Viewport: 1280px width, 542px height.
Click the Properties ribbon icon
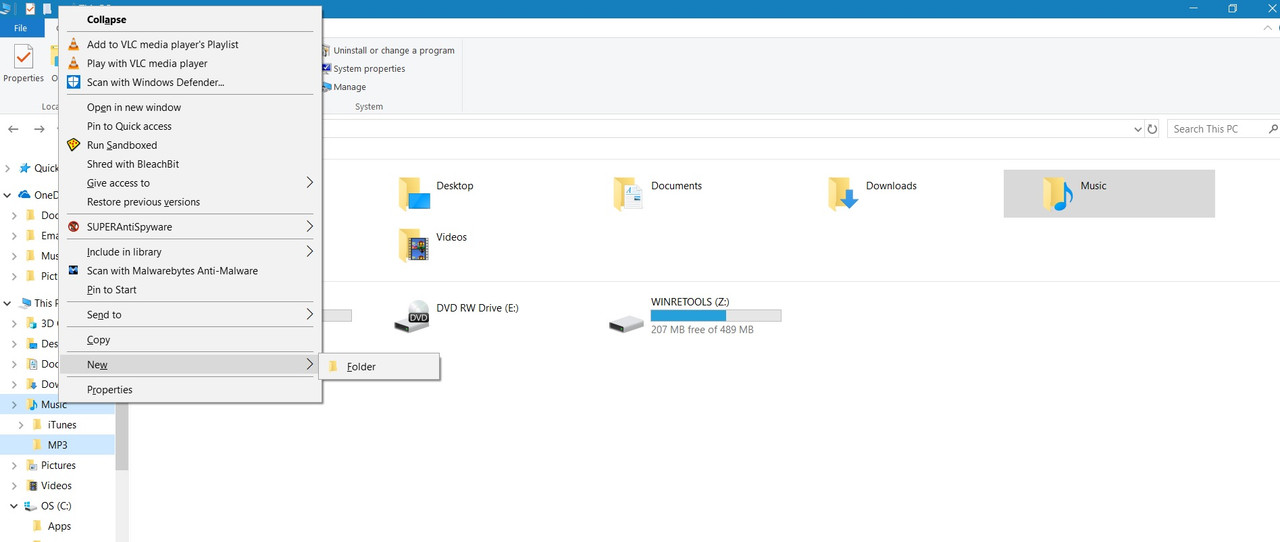23,57
